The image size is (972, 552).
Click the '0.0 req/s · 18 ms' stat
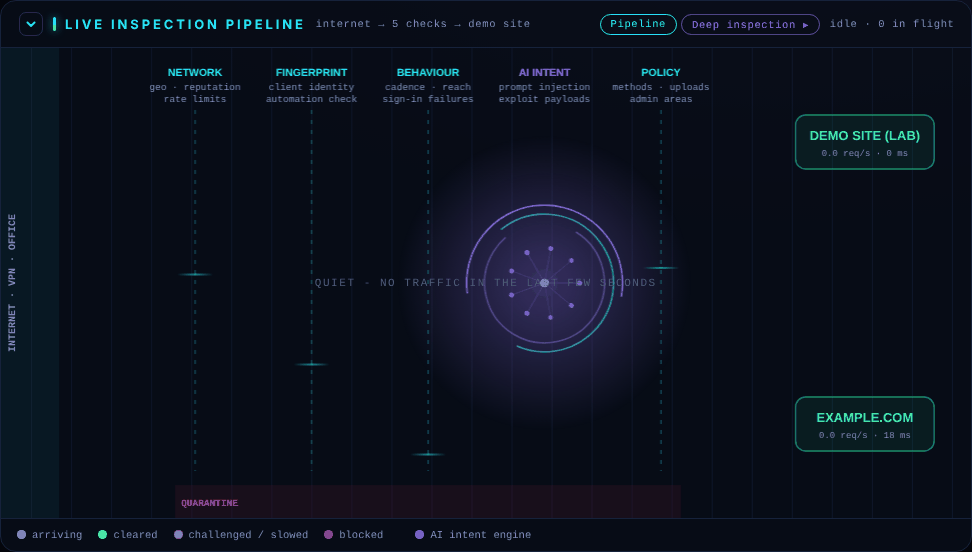pyautogui.click(x=865, y=435)
